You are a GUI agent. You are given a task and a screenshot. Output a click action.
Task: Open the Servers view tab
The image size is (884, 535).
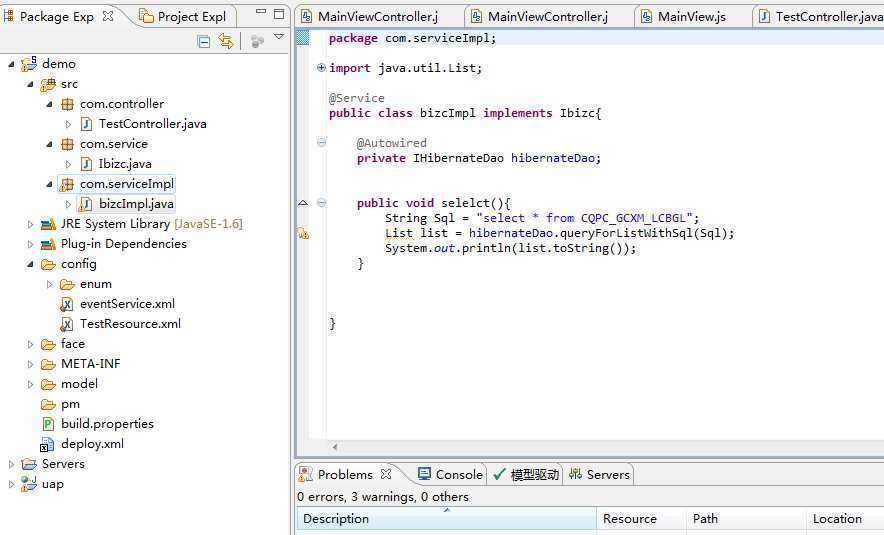click(599, 475)
